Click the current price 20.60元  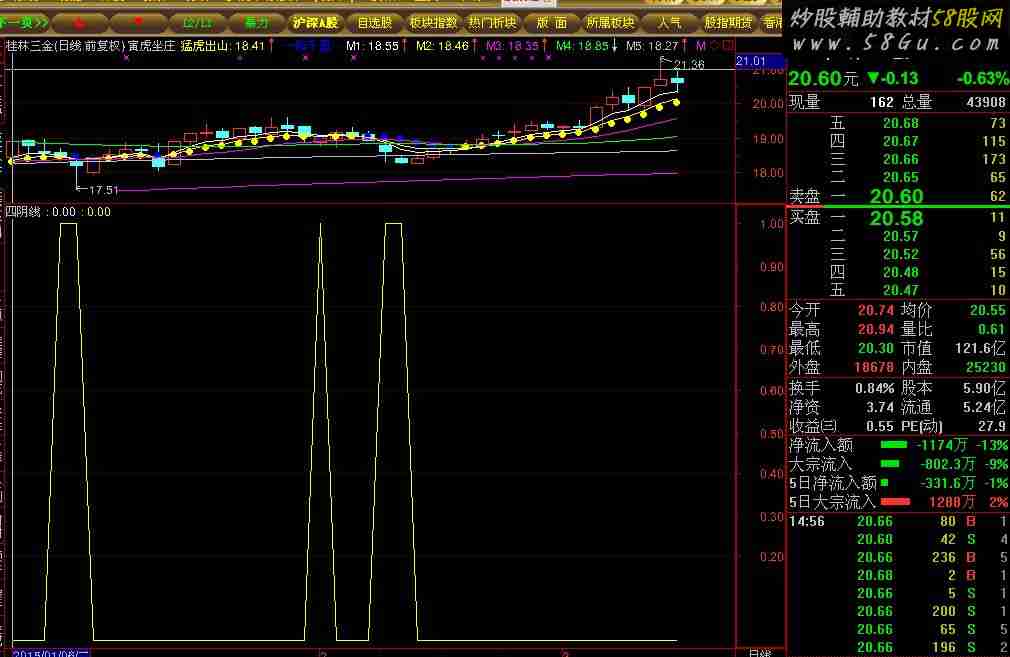coord(823,79)
